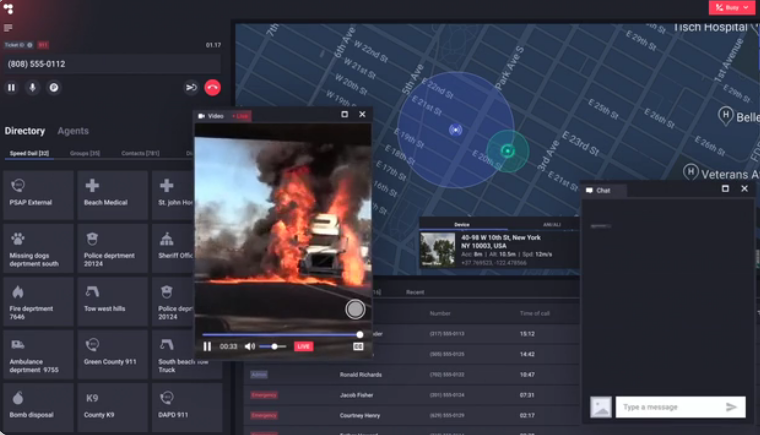Viewport: 760px width, 435px height.
Task: Select the Device tab in location panel
Action: [462, 225]
